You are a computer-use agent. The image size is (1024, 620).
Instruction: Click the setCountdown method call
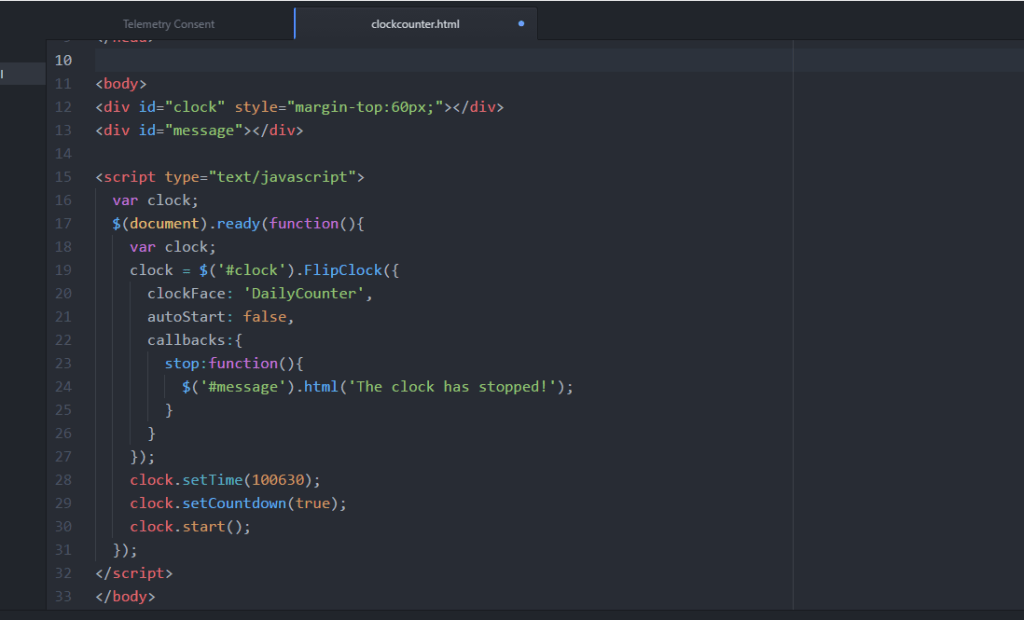[x=234, y=503]
